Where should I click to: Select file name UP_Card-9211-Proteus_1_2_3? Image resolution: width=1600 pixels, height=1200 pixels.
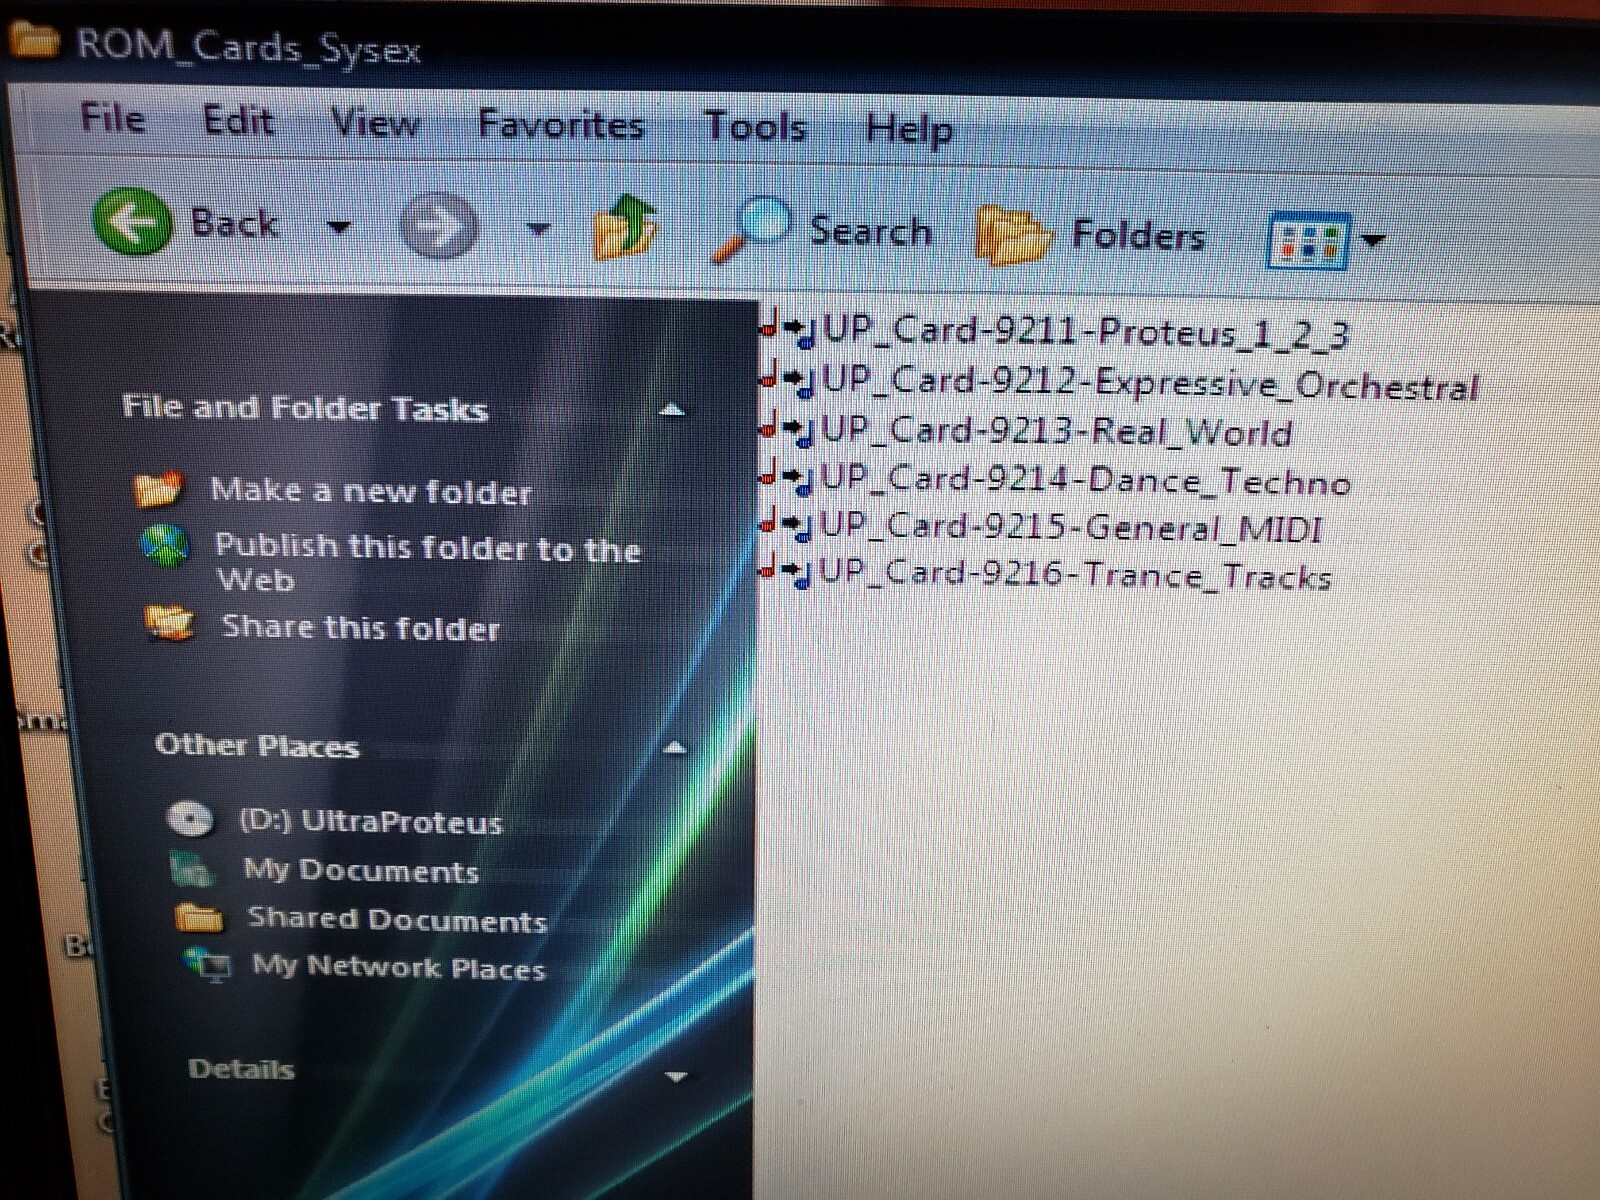point(1086,331)
